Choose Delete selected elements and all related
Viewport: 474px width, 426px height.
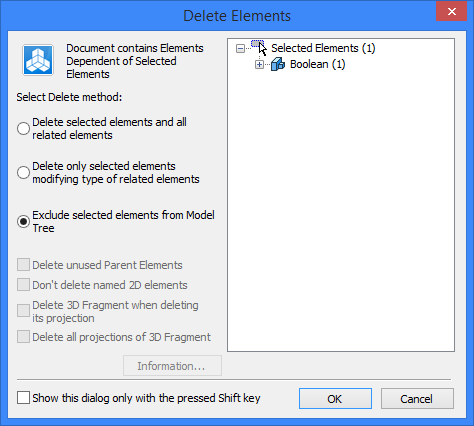tap(23, 129)
